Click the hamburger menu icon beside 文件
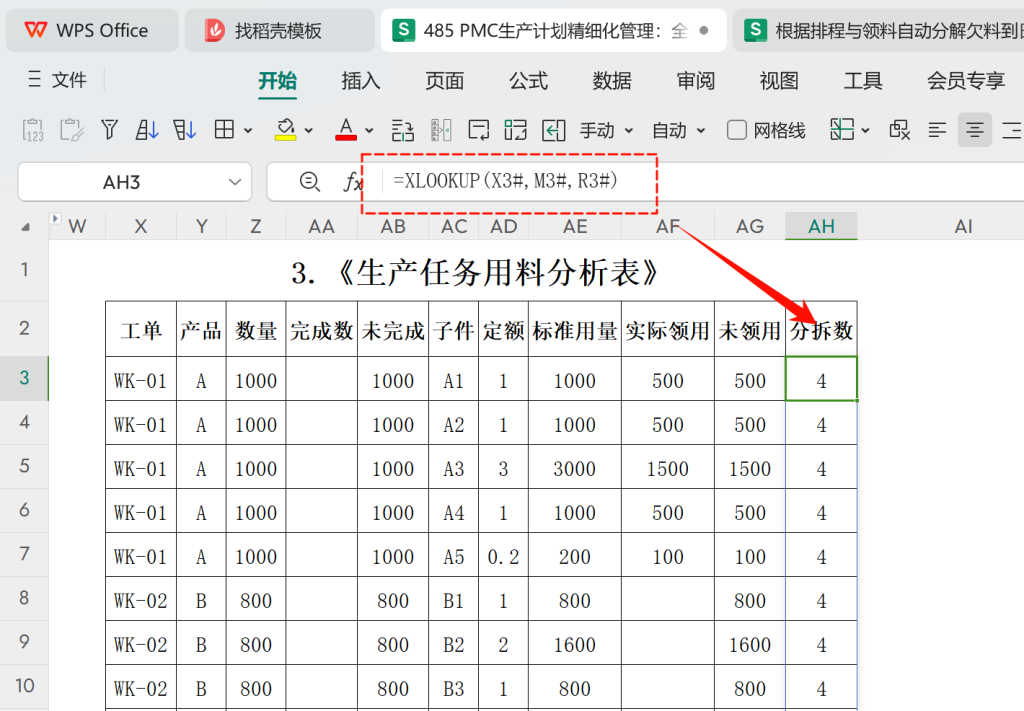1024x711 pixels. (x=35, y=80)
